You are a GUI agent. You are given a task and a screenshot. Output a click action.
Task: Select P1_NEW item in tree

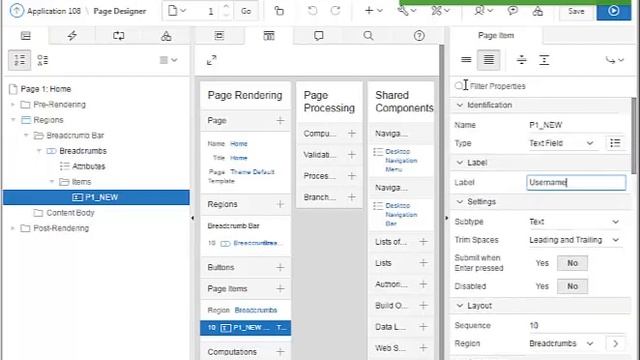(x=96, y=197)
